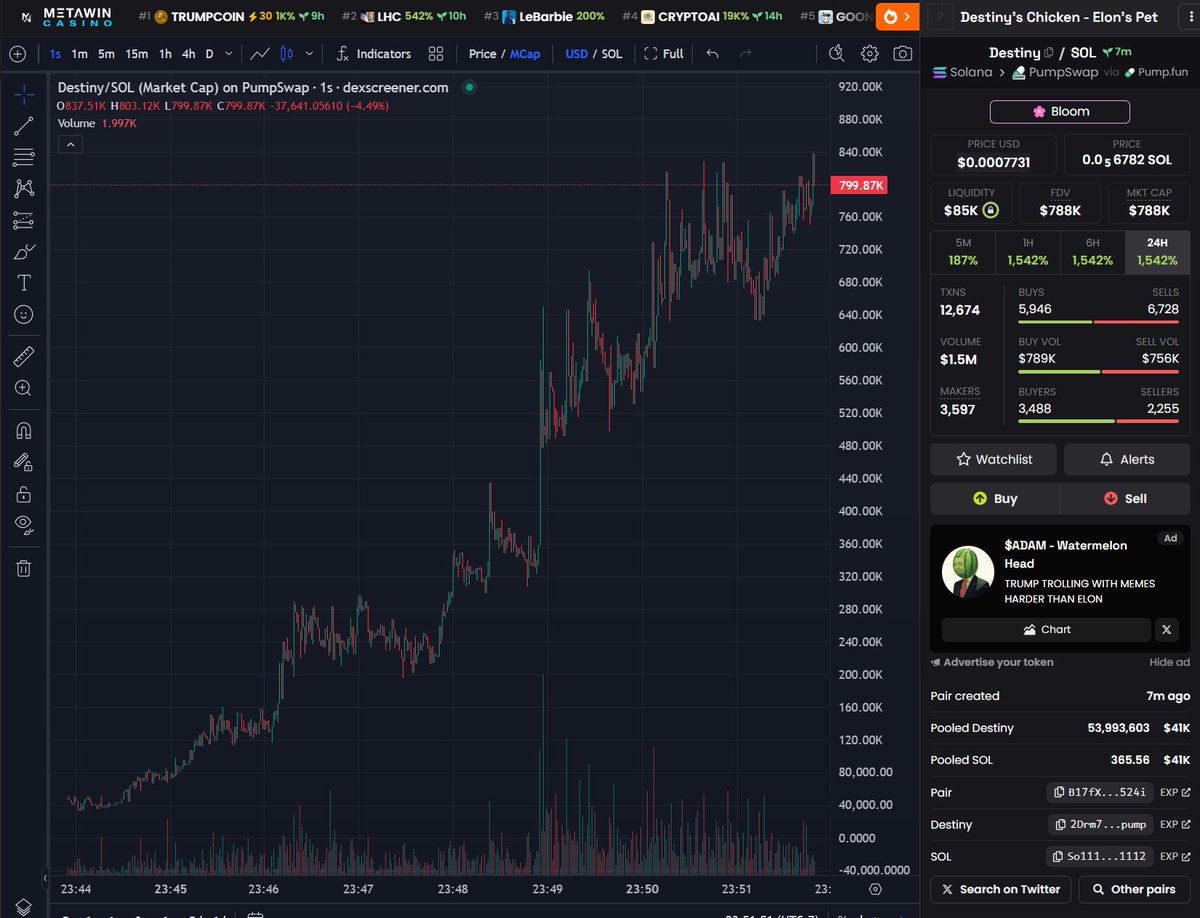Select the D daily timeframe
The height and width of the screenshot is (918, 1200).
coord(209,54)
